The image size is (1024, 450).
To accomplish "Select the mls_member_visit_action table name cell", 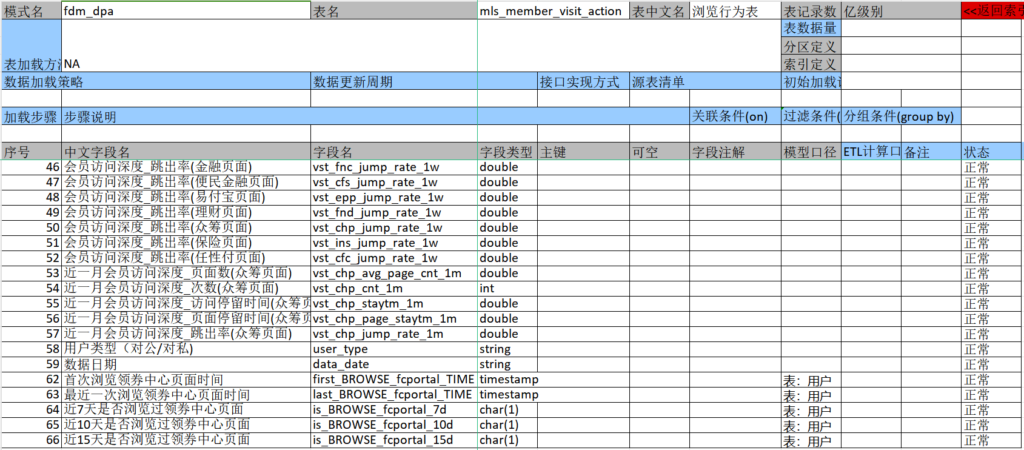I will 551,11.
